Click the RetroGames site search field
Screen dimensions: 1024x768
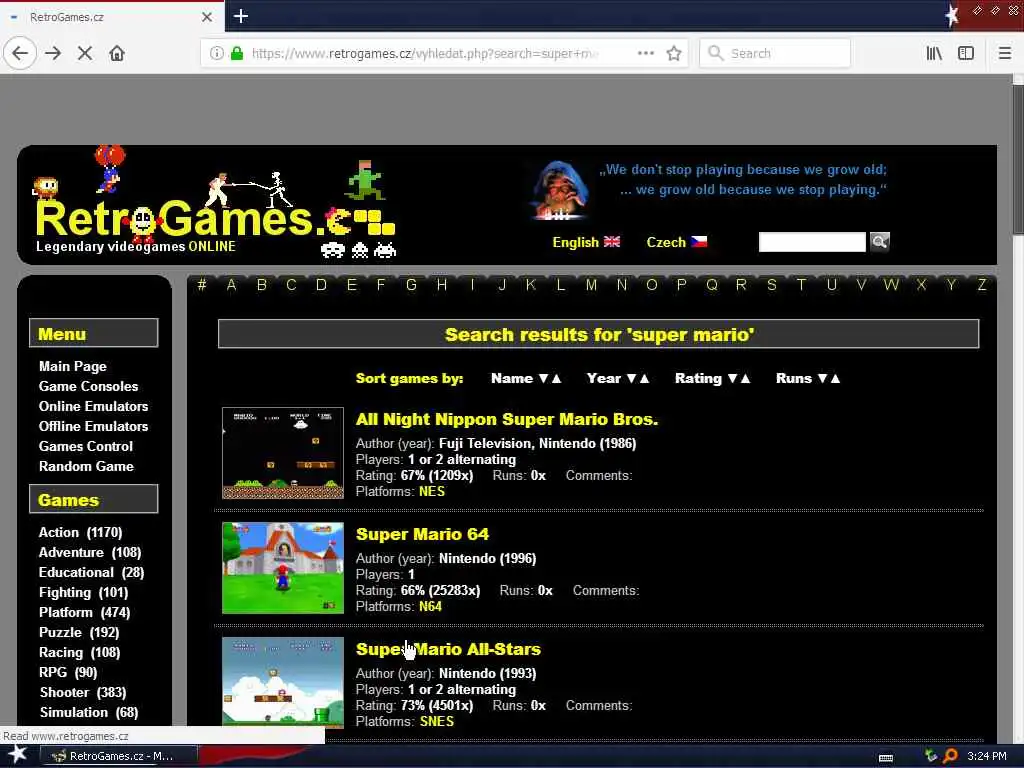point(812,242)
